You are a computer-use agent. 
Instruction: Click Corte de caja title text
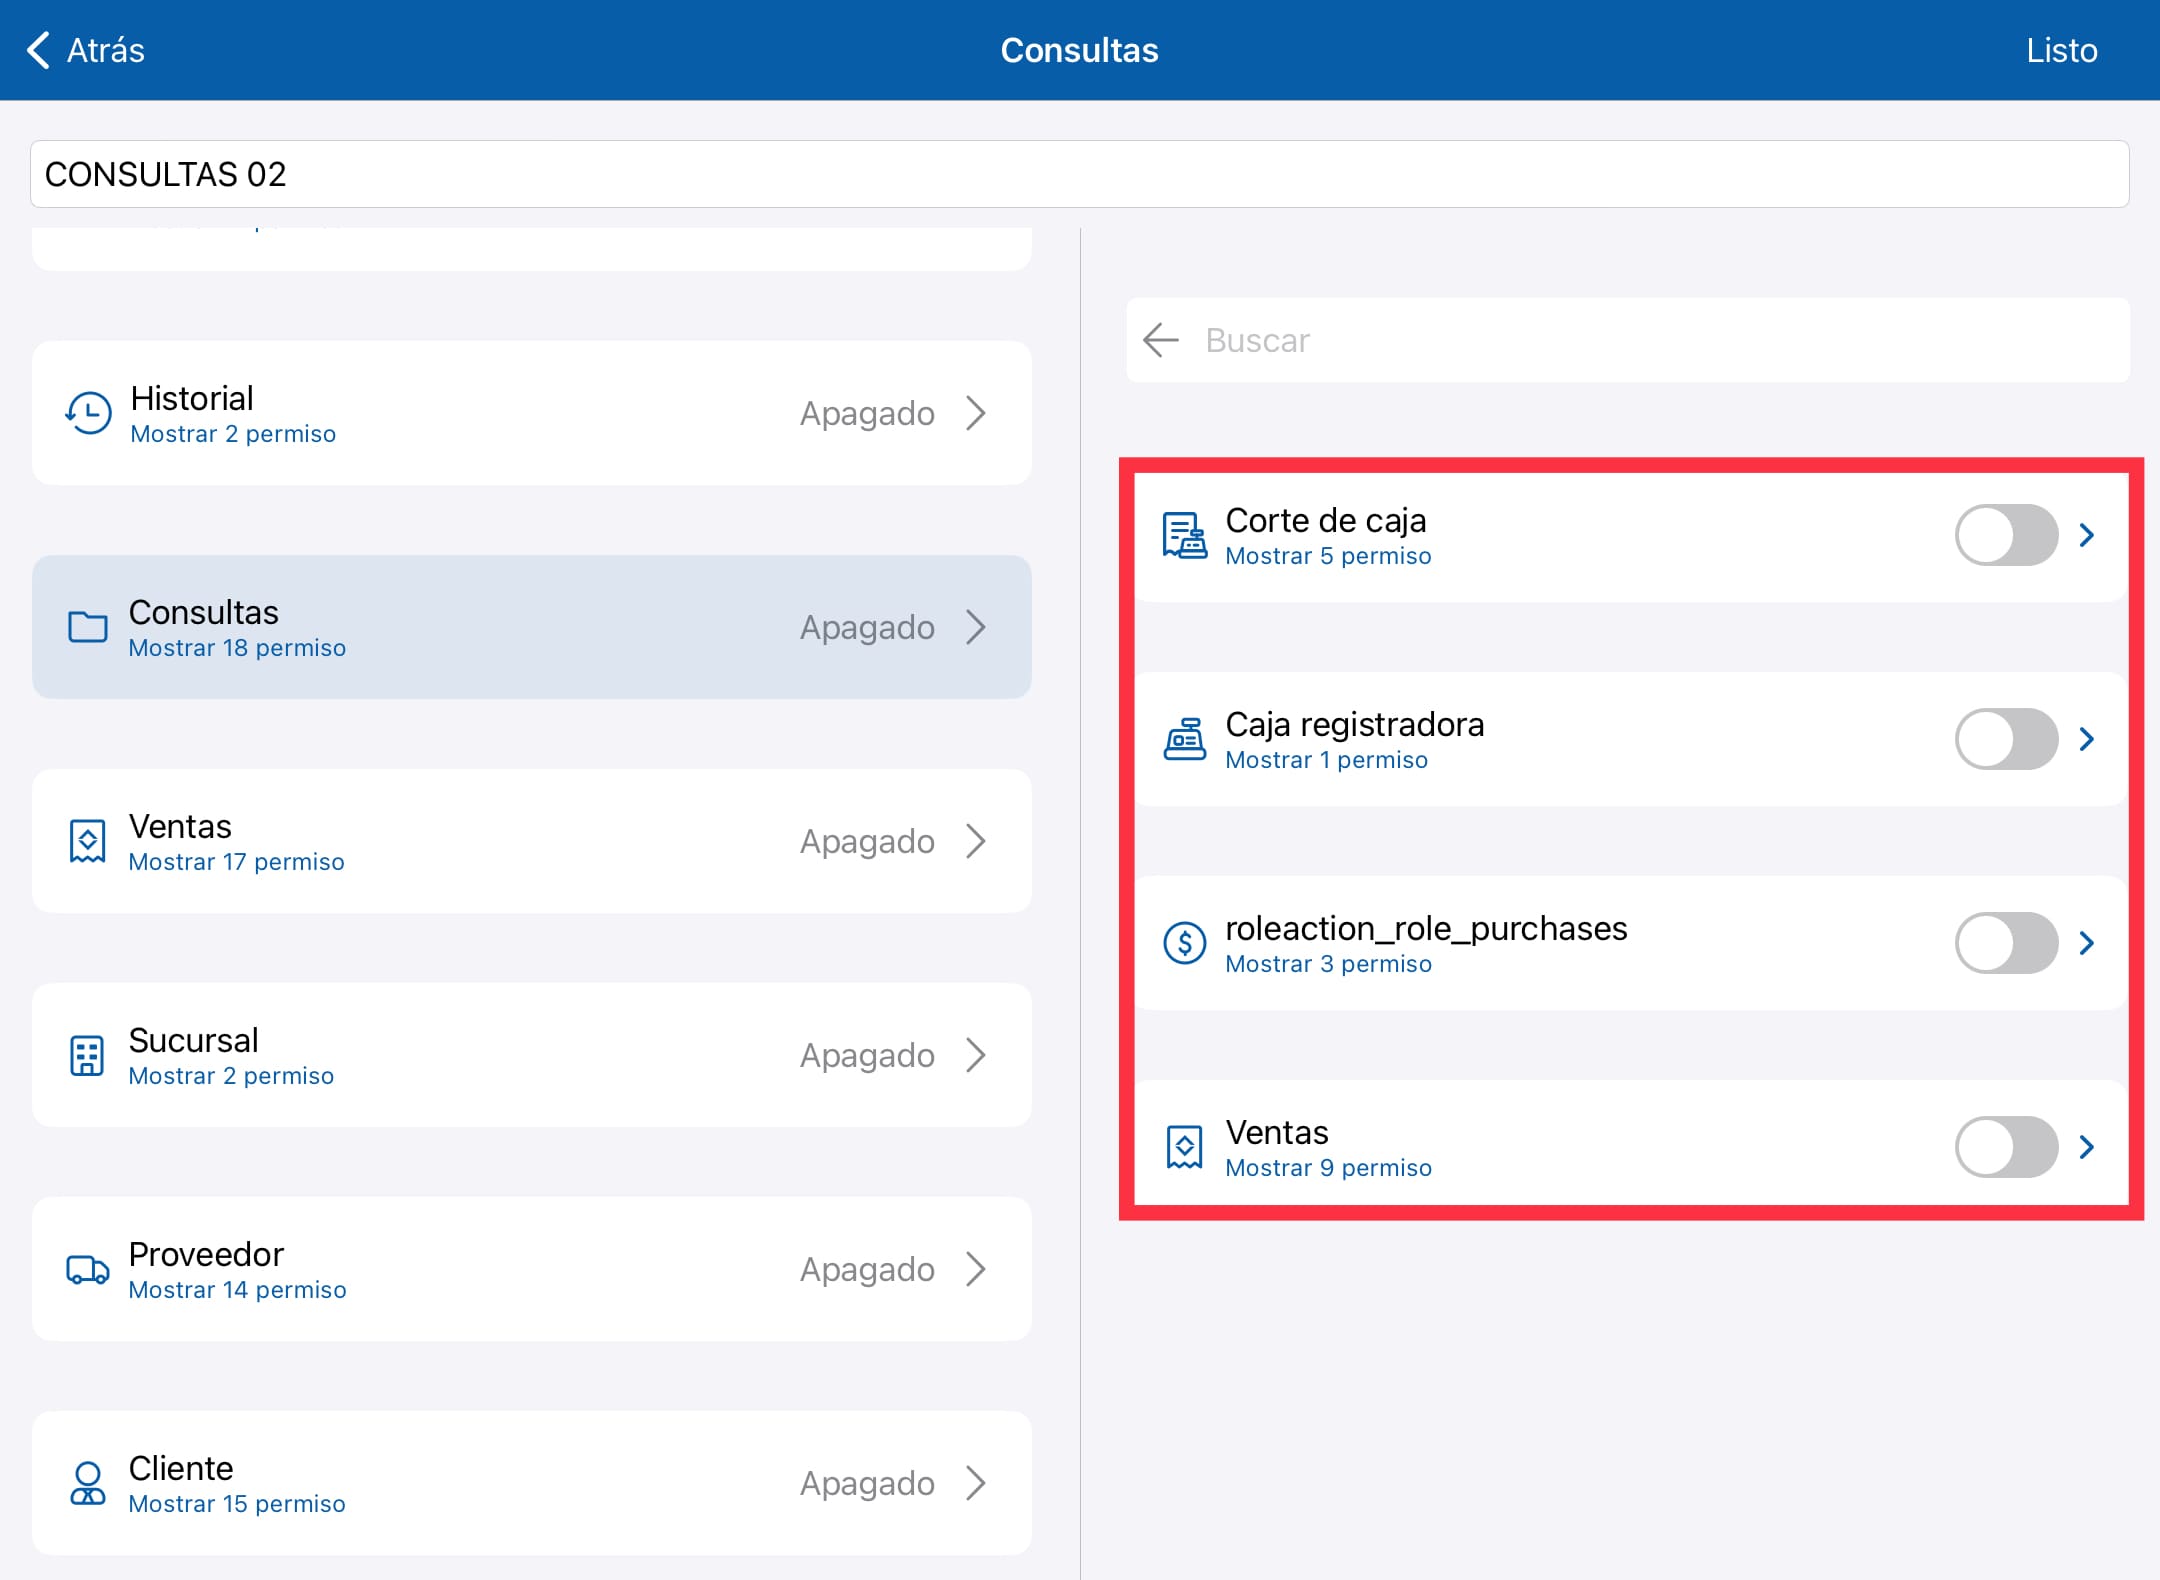(x=1326, y=520)
